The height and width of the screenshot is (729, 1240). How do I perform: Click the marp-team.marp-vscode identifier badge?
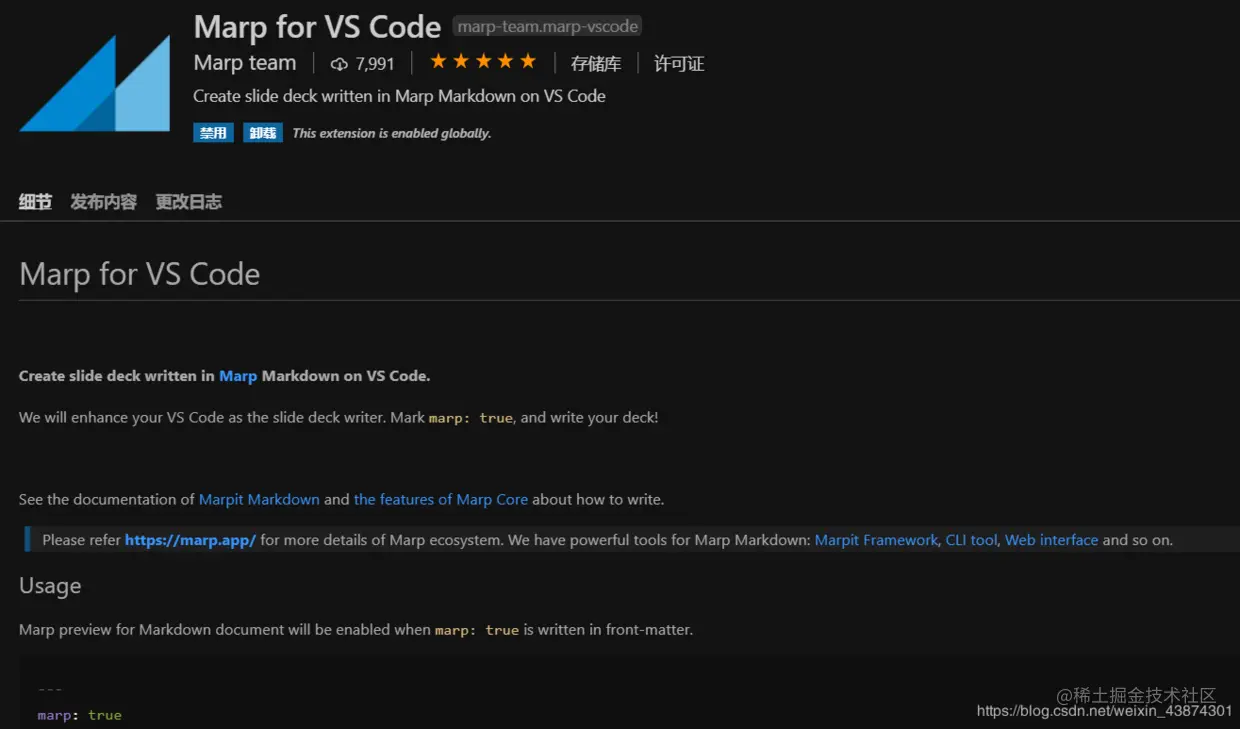click(548, 27)
